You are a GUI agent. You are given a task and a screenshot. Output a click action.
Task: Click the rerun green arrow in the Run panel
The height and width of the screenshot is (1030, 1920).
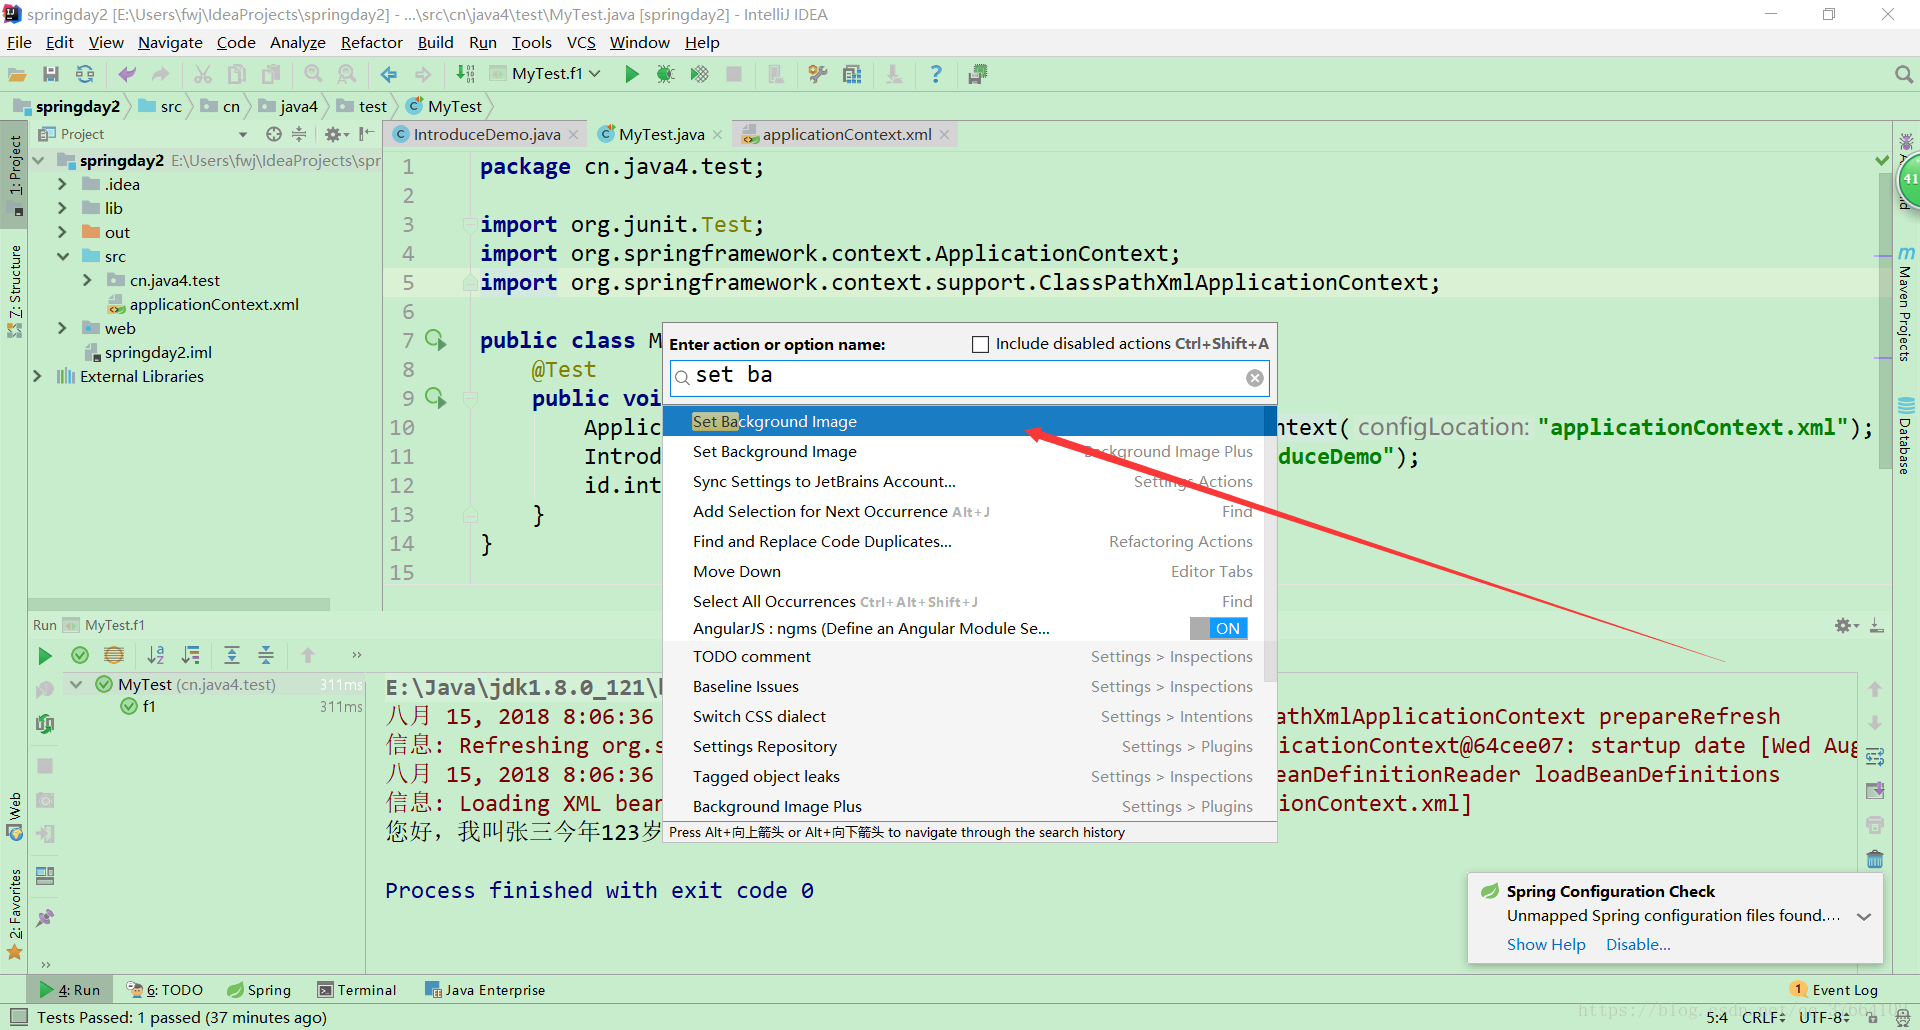coord(45,656)
